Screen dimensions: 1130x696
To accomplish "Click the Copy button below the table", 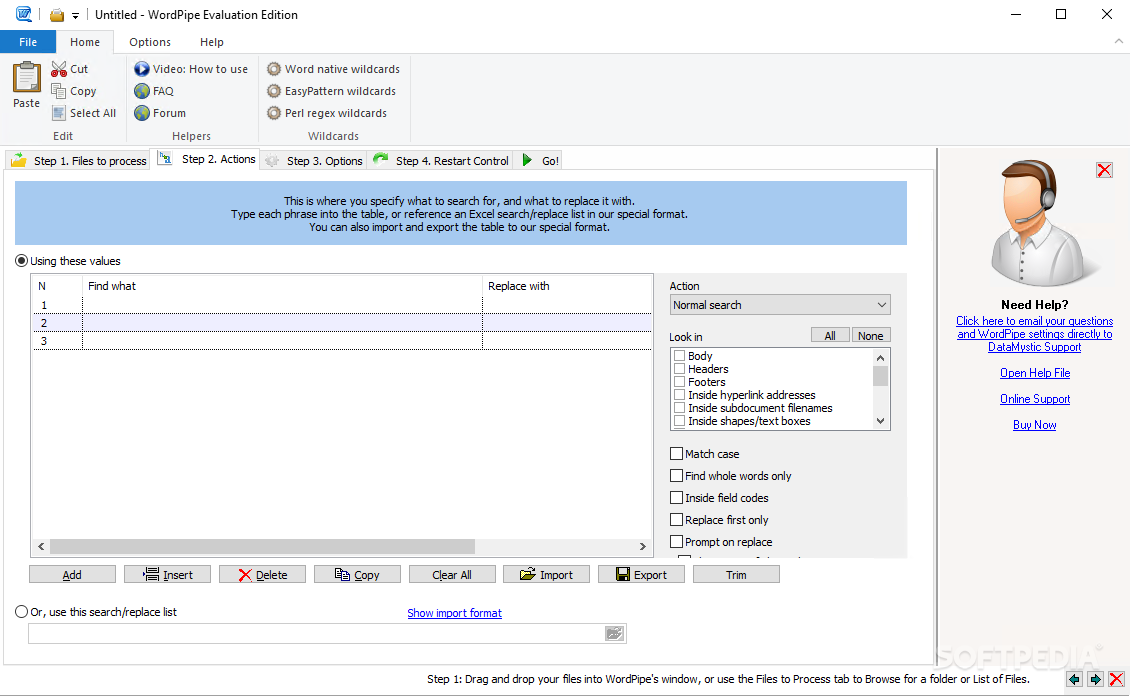I will 357,574.
